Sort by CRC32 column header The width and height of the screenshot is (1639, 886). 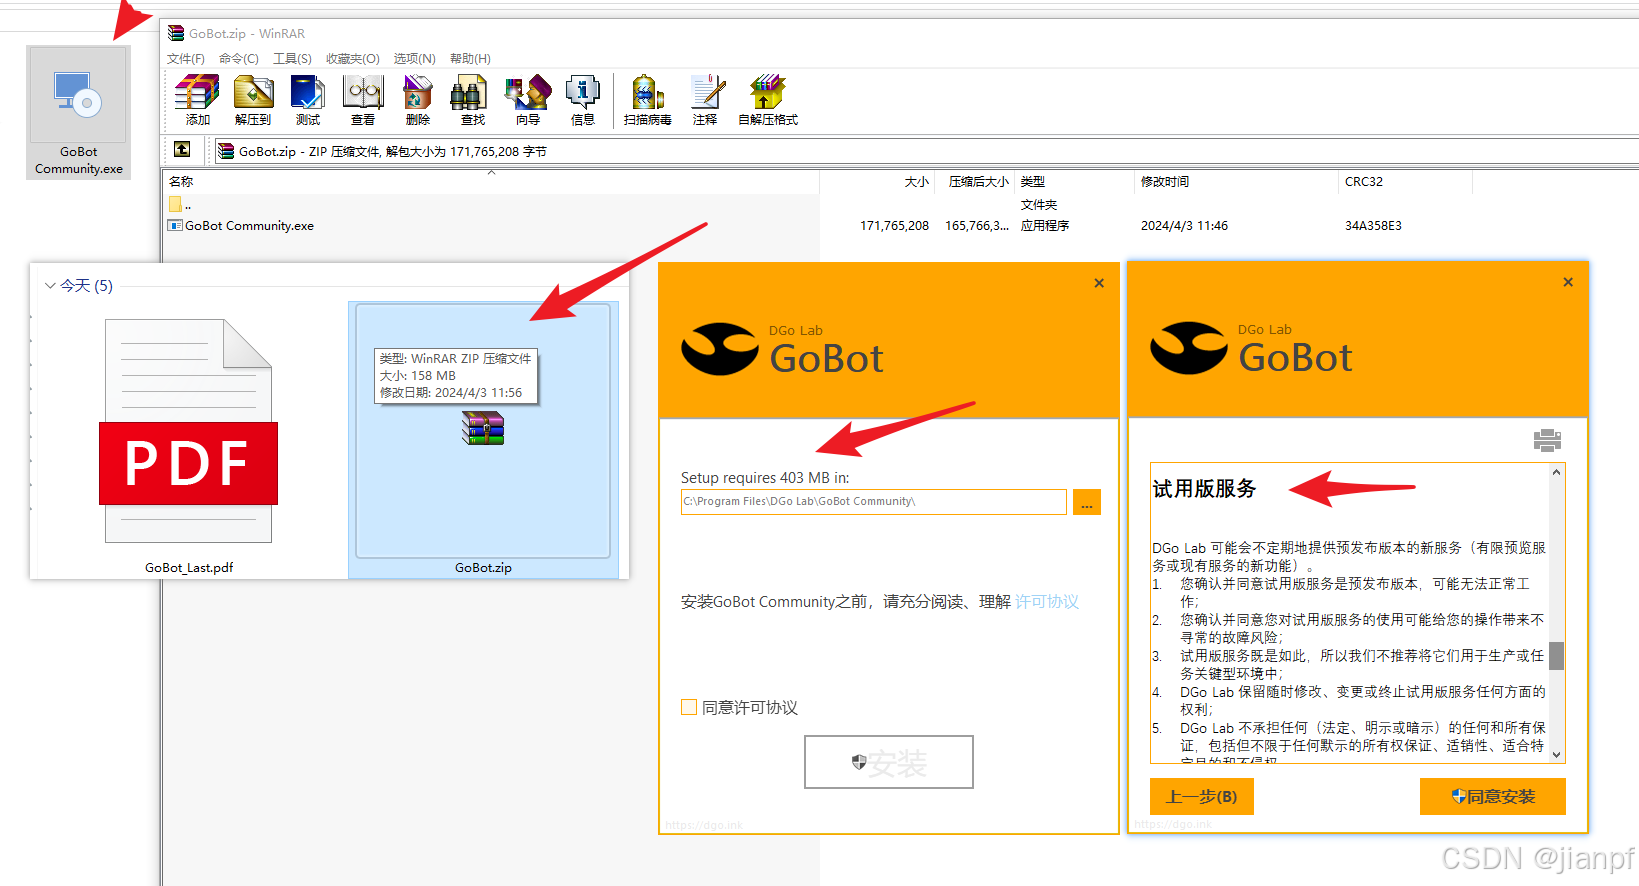(x=1405, y=182)
